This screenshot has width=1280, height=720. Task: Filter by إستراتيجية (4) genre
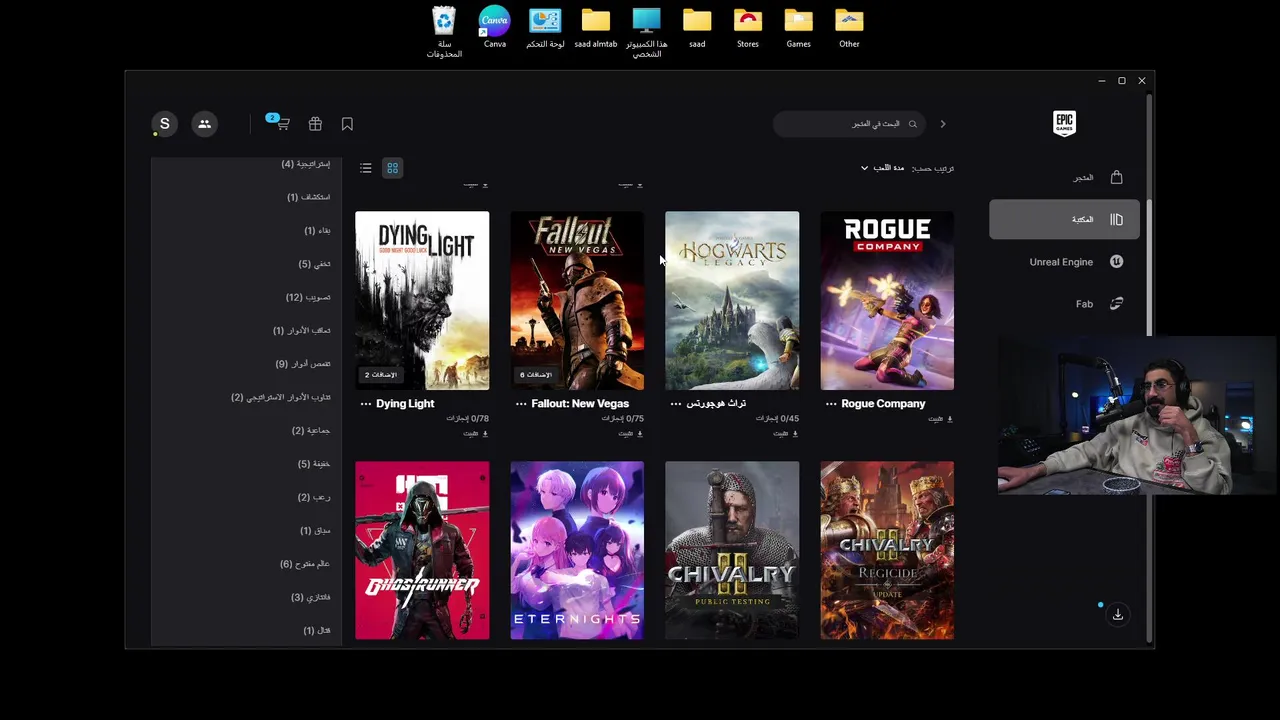(x=305, y=164)
